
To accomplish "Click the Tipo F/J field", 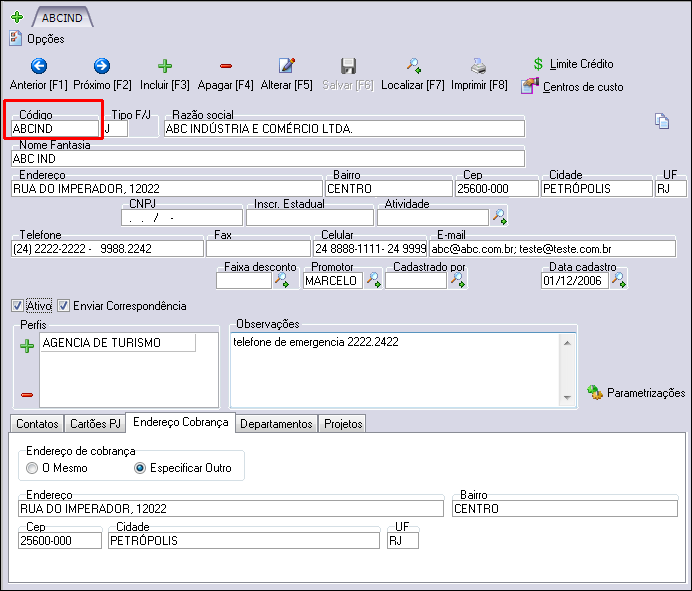I will click(116, 128).
